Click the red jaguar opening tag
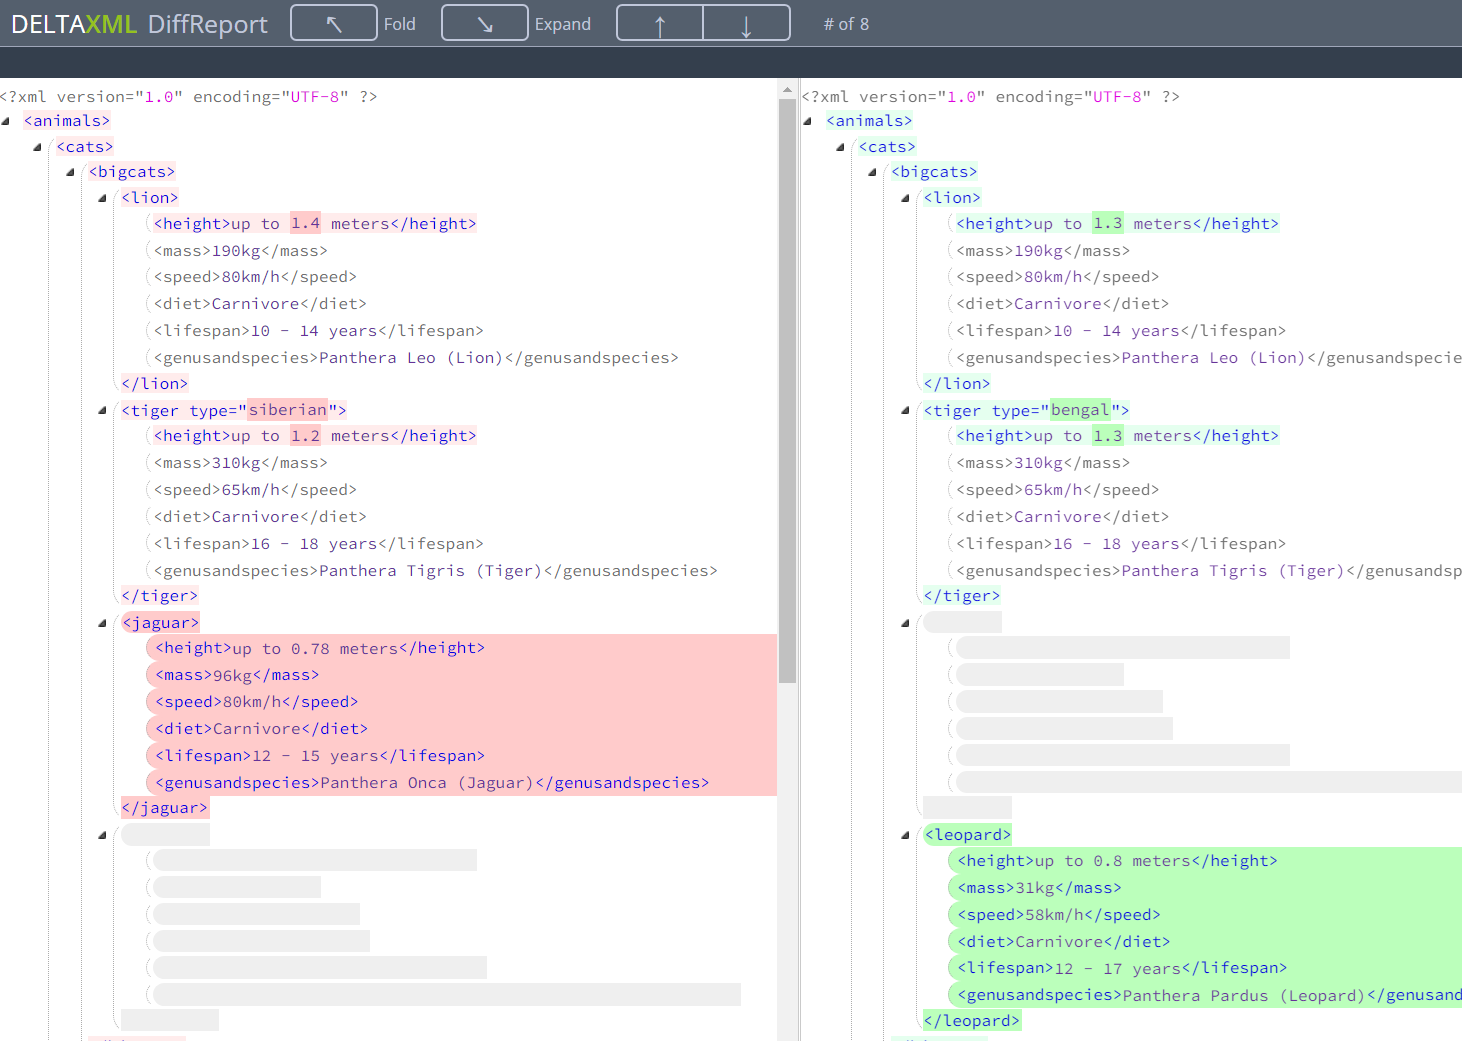This screenshot has width=1462, height=1041. (x=160, y=623)
